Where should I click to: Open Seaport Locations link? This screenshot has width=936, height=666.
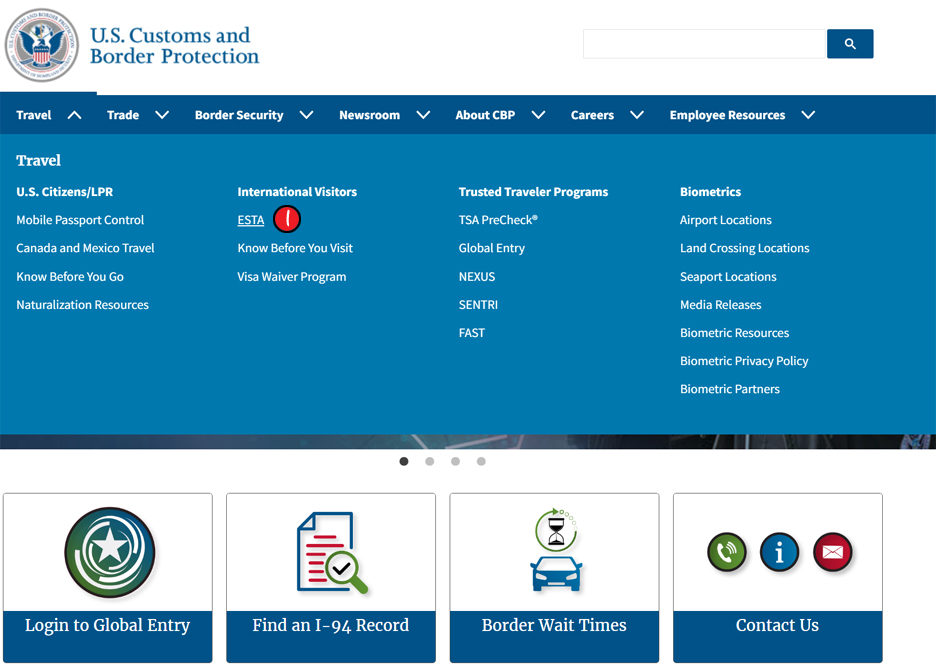pos(728,277)
